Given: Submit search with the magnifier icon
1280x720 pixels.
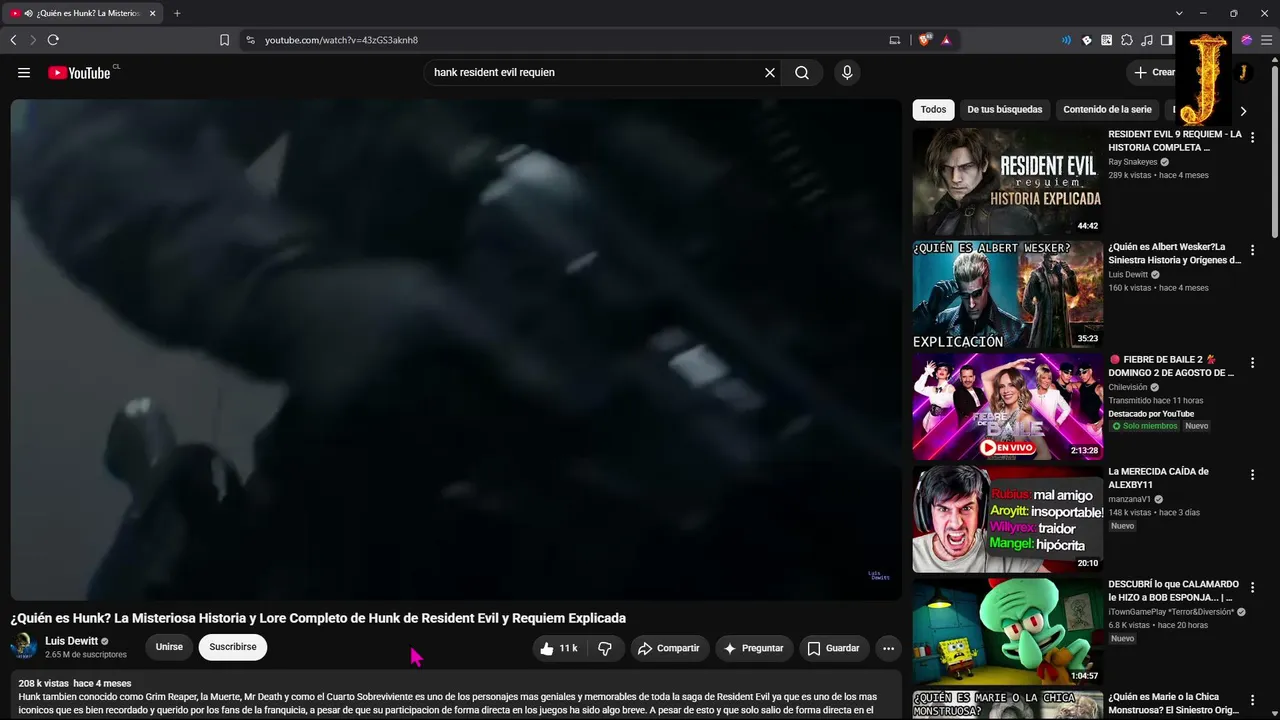Looking at the screenshot, I should click(802, 72).
